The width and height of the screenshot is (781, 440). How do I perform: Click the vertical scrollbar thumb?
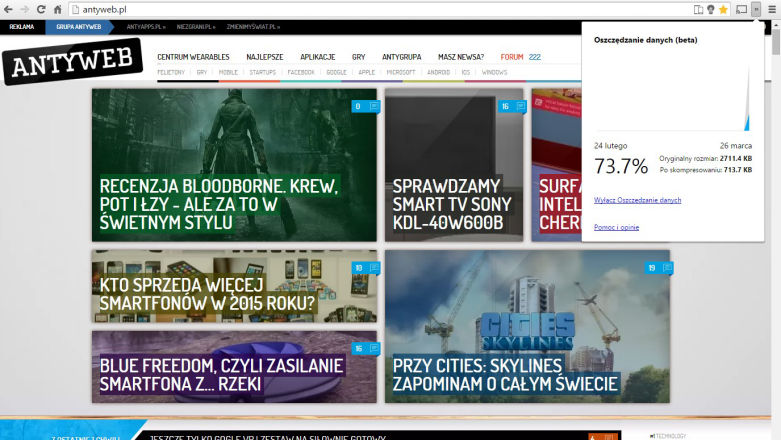[776, 43]
